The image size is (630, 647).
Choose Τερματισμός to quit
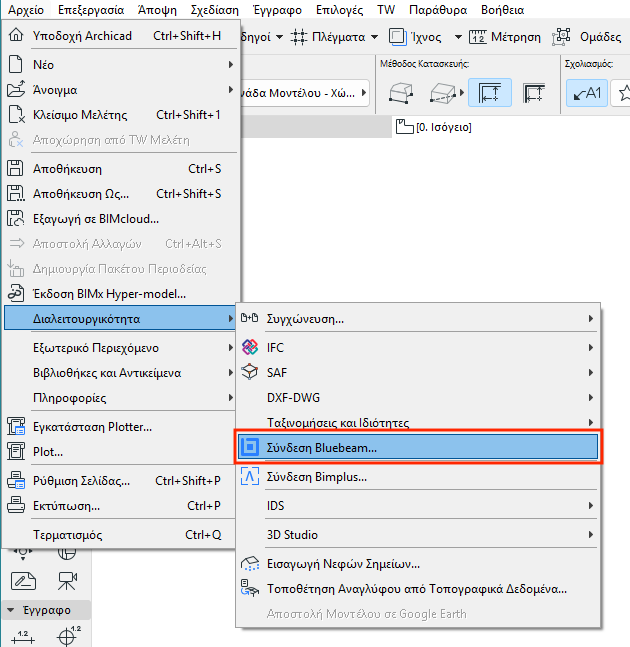click(119, 535)
